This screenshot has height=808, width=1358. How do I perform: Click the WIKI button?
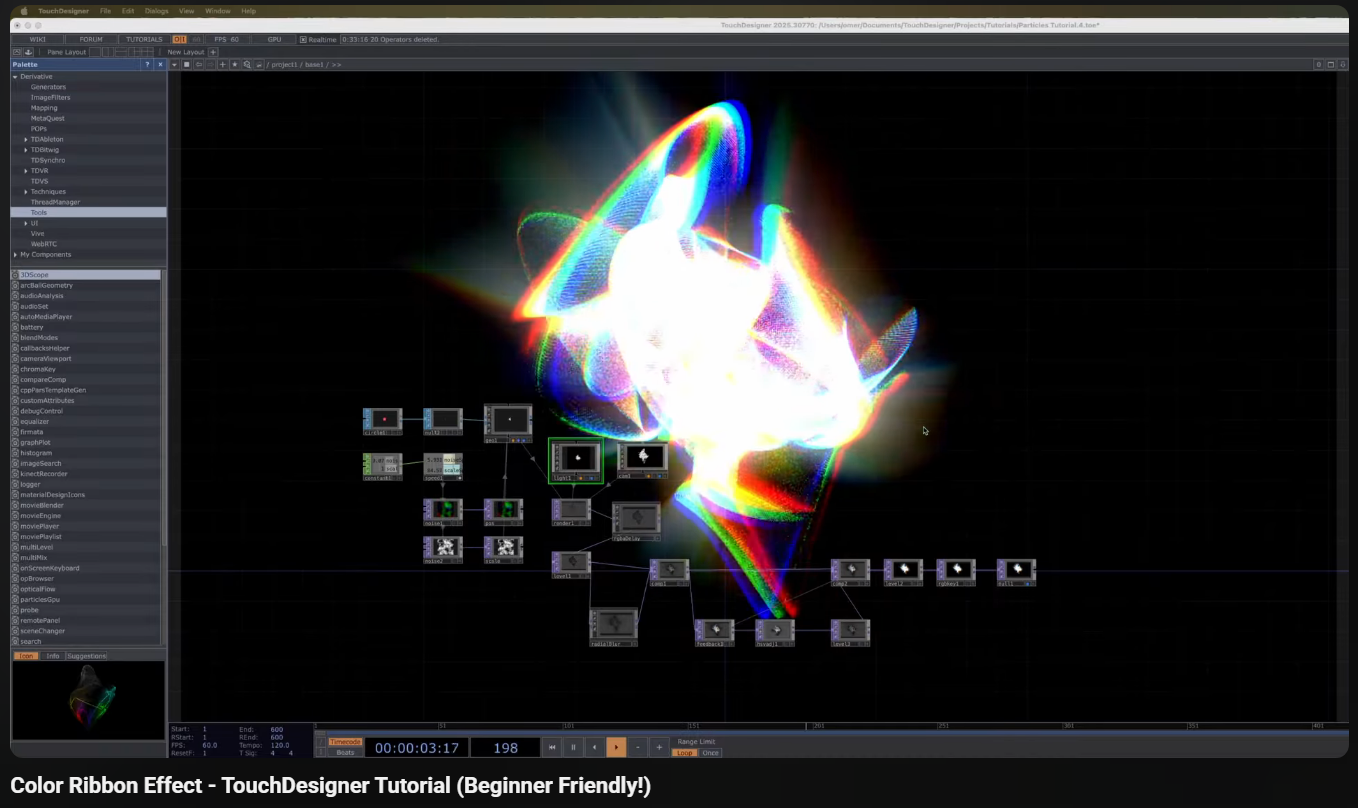38,39
